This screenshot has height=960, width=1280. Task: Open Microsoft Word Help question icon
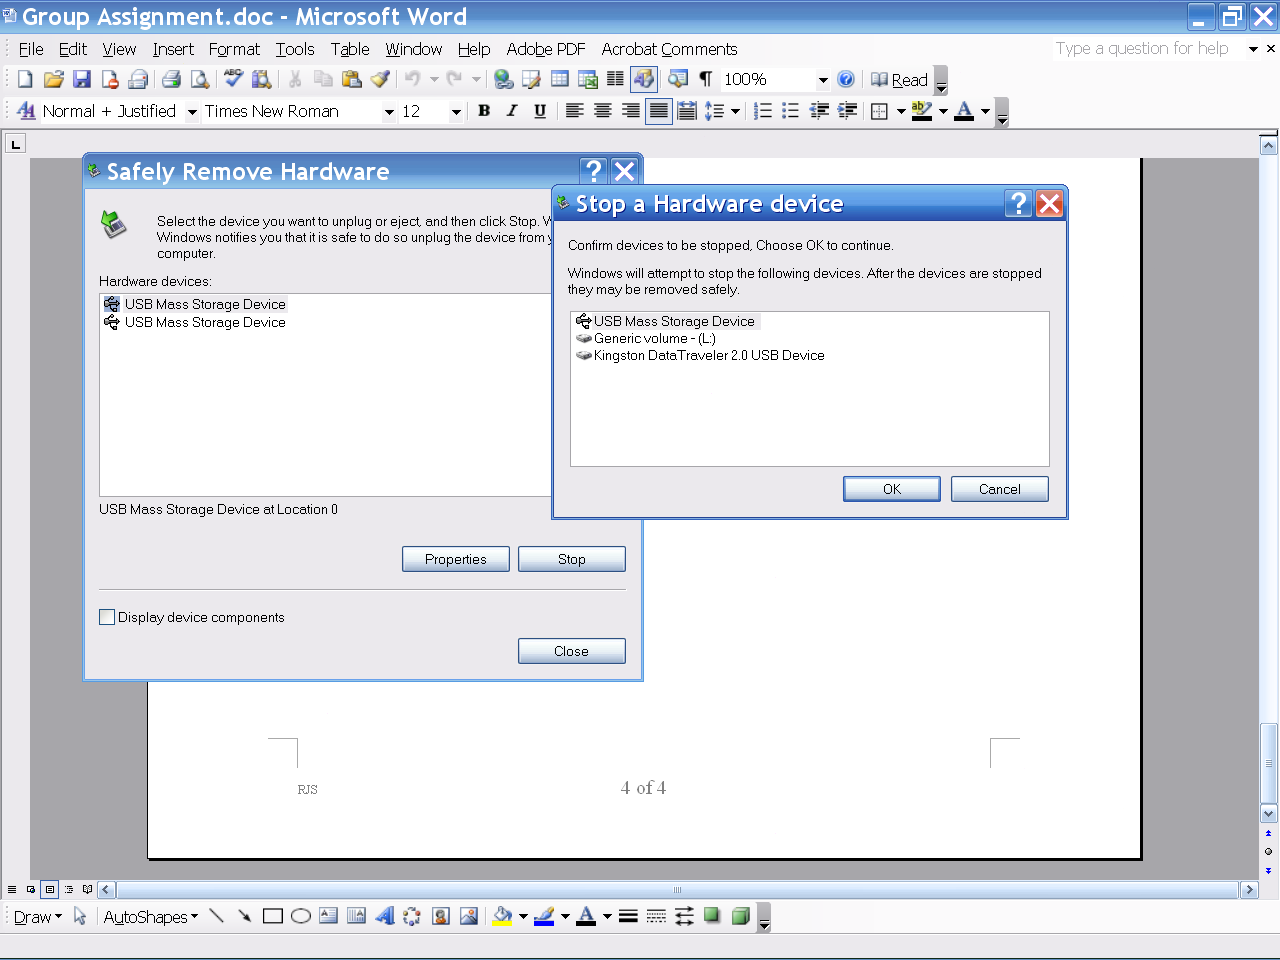[846, 79]
